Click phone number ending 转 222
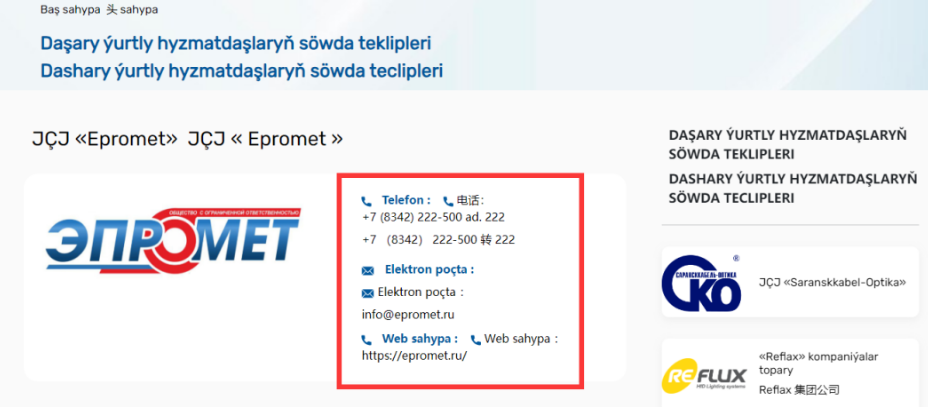Screen dimensions: 928x407 pyautogui.click(x=439, y=240)
